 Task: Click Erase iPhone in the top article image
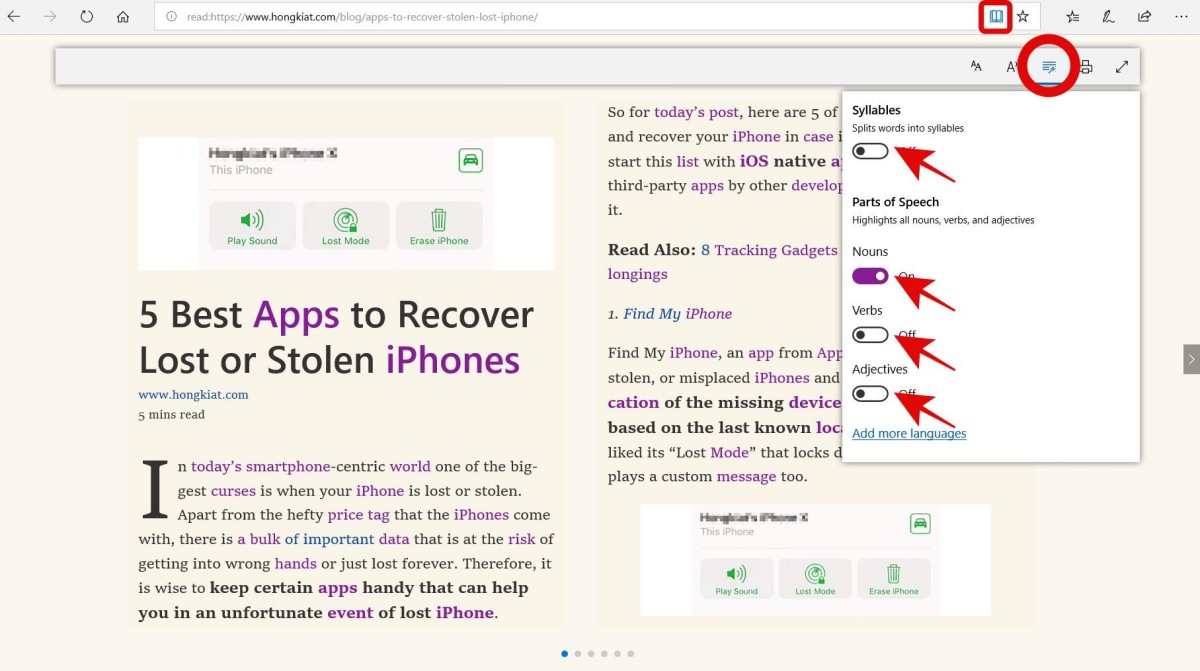tap(439, 226)
